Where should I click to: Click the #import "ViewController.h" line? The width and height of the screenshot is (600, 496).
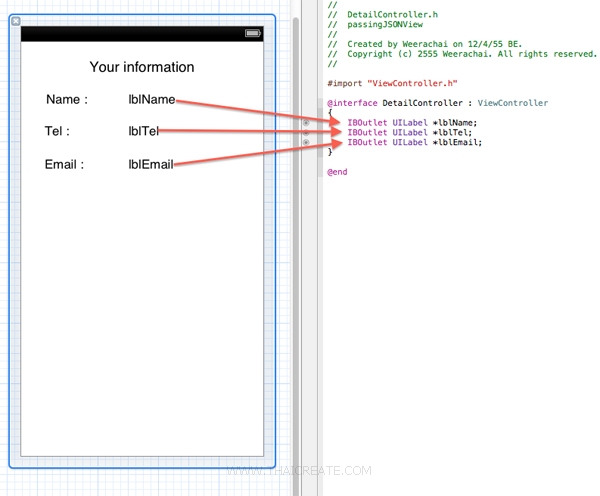(x=392, y=83)
